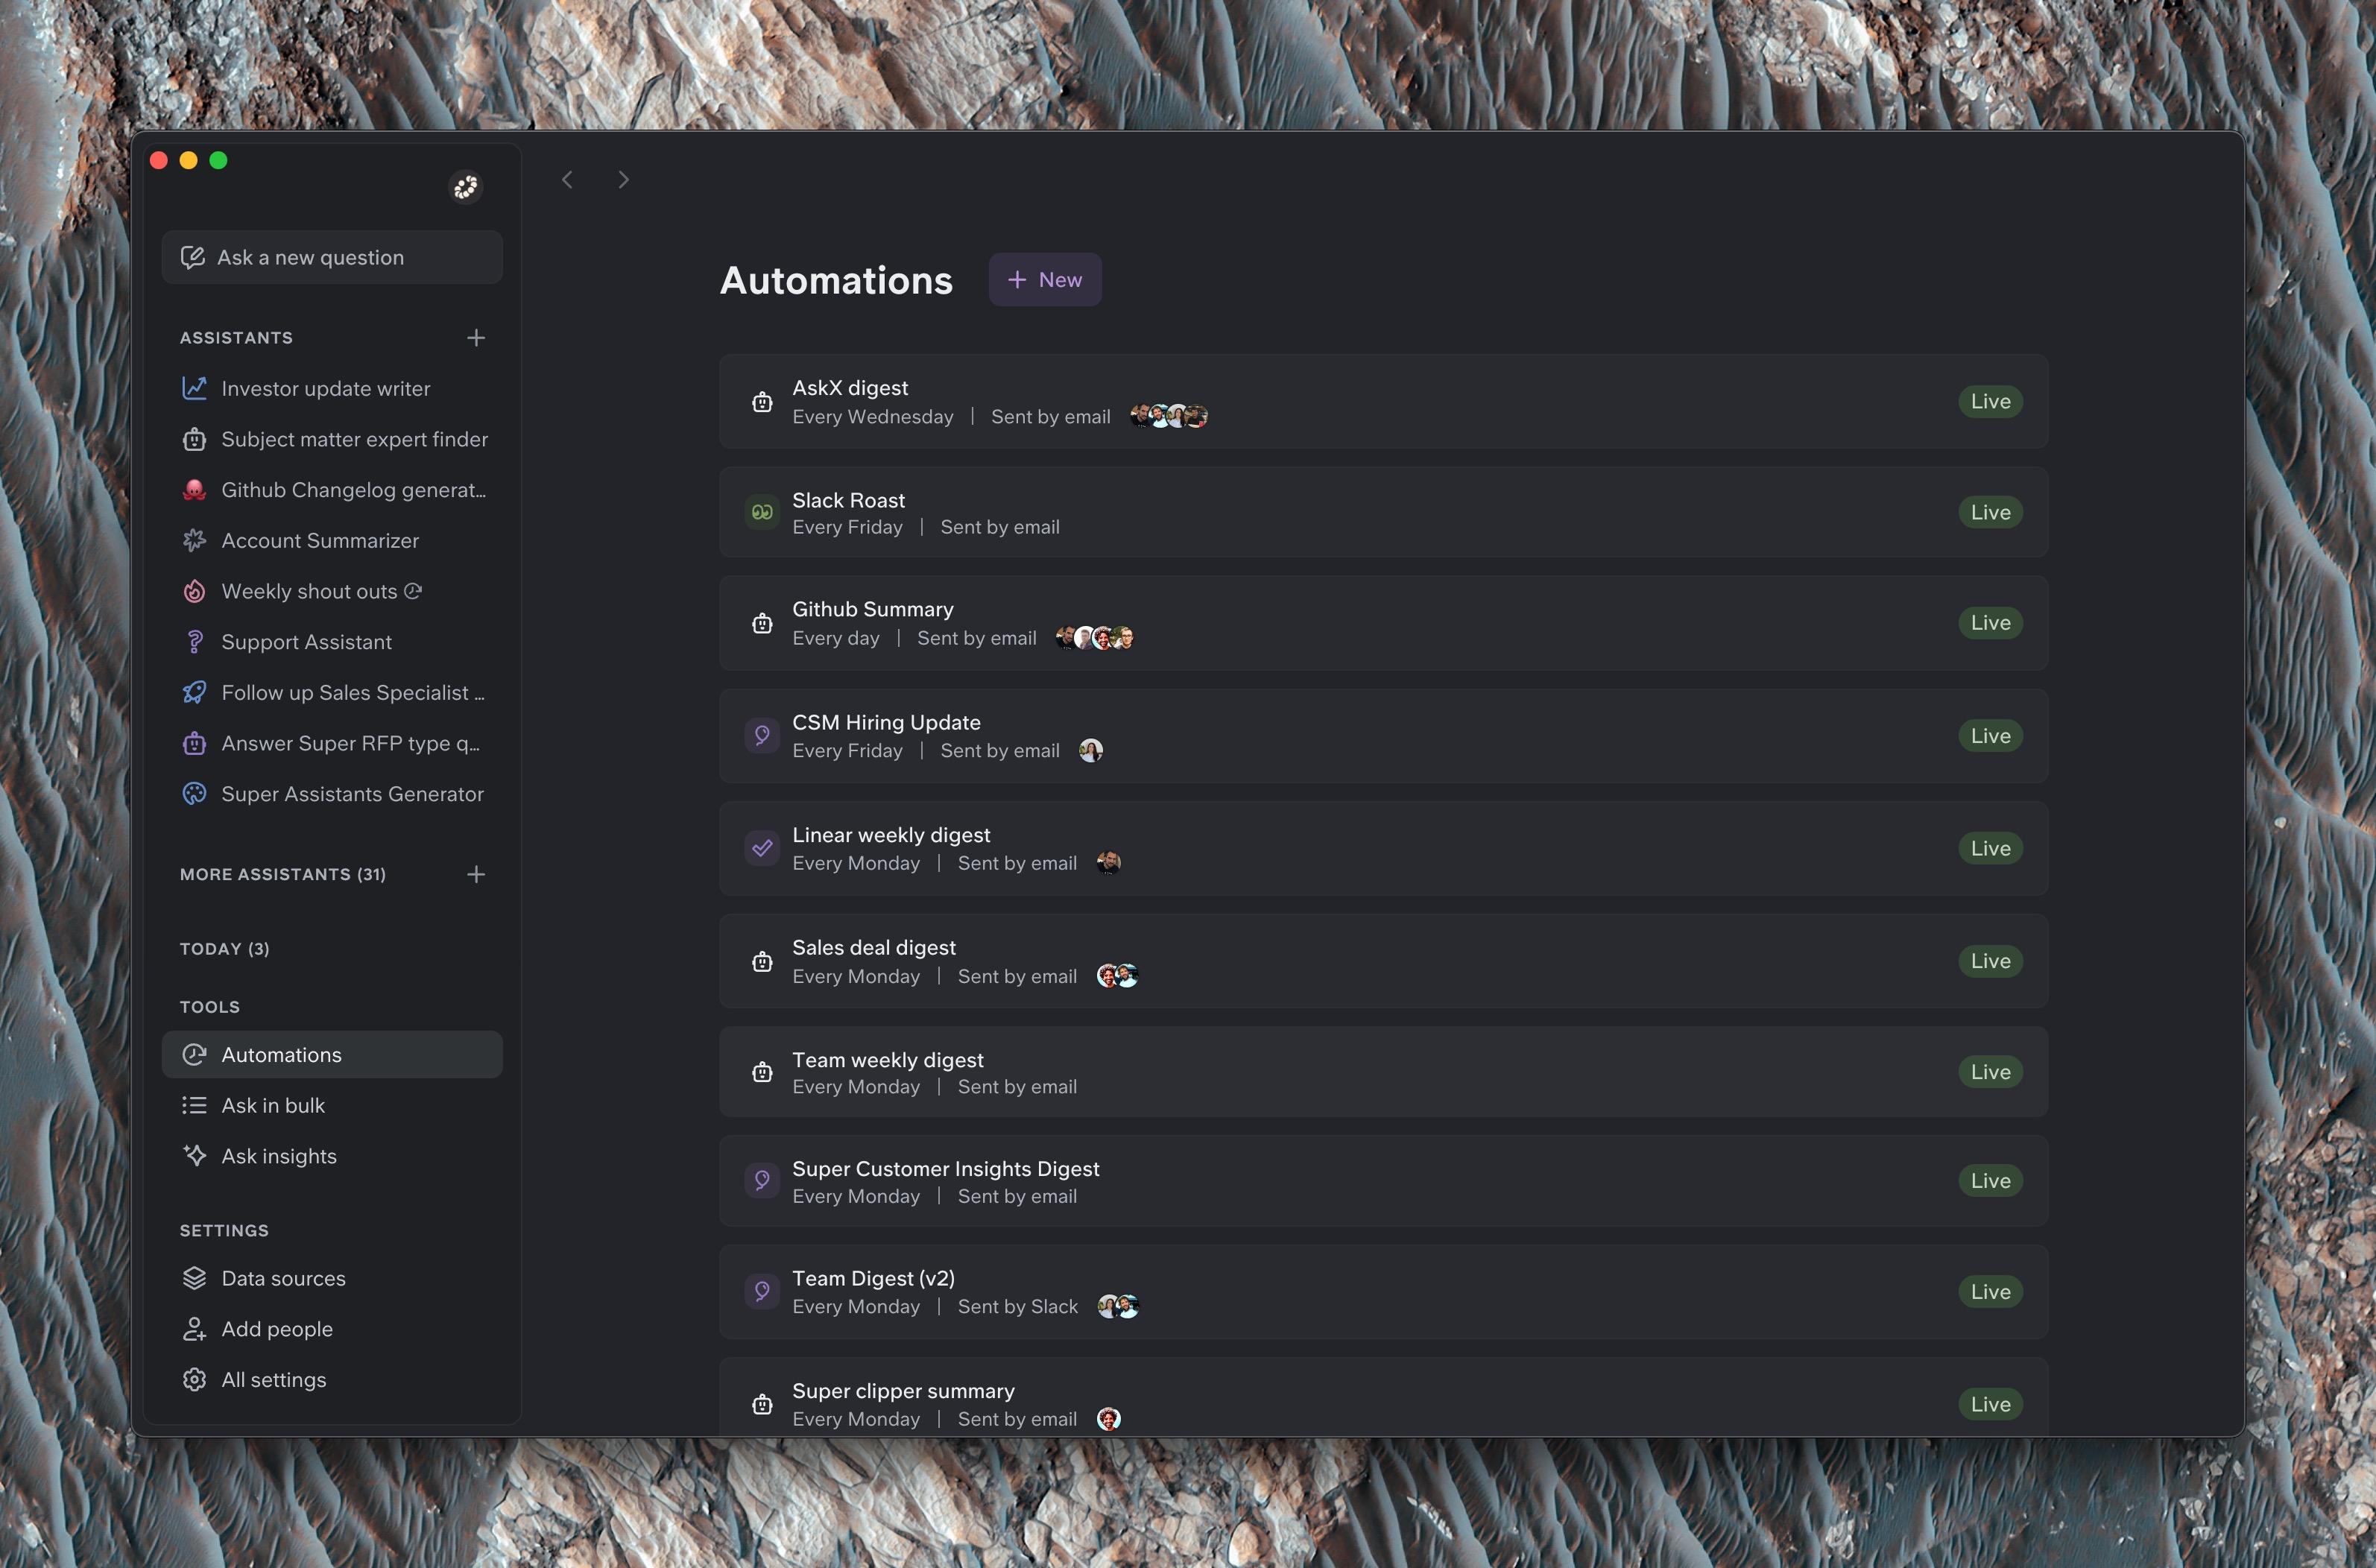Click the Super Customer Insights Digest balloon icon

(x=762, y=1181)
